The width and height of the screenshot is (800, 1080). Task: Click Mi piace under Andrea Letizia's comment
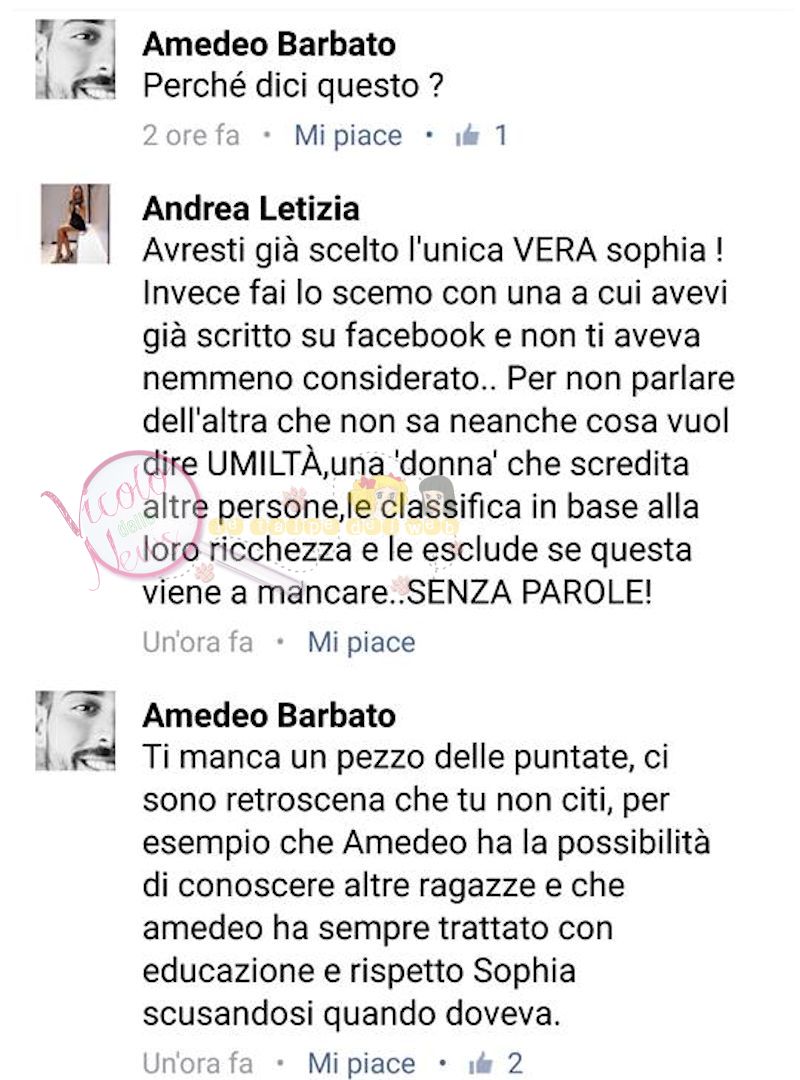[x=361, y=643]
